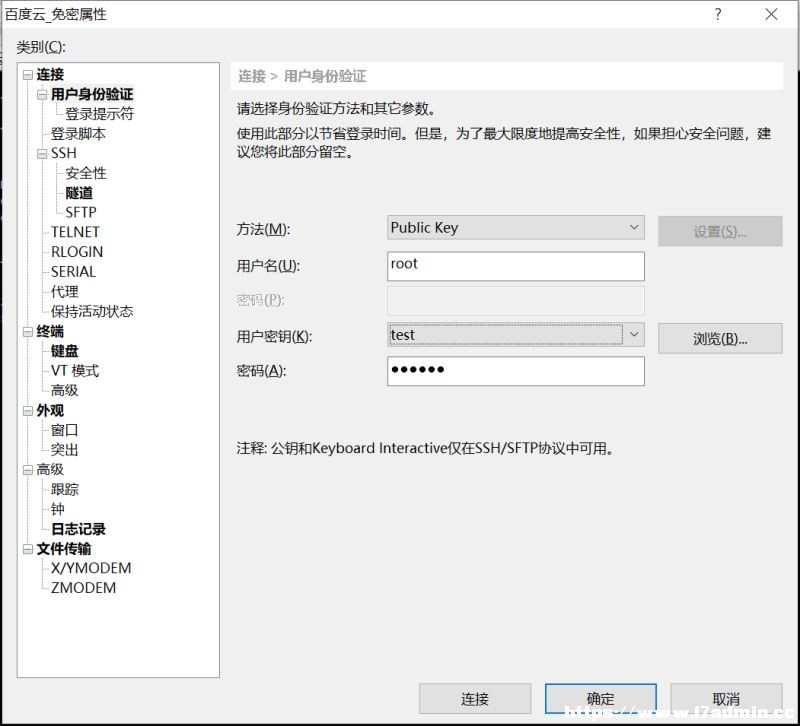Click the 浏览(B)... button

tap(720, 338)
